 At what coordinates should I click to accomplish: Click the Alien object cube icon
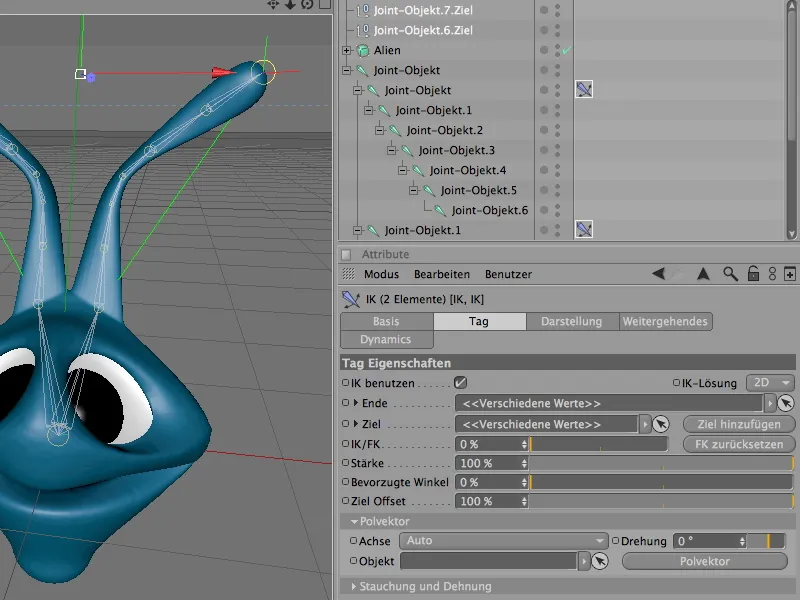tap(363, 50)
